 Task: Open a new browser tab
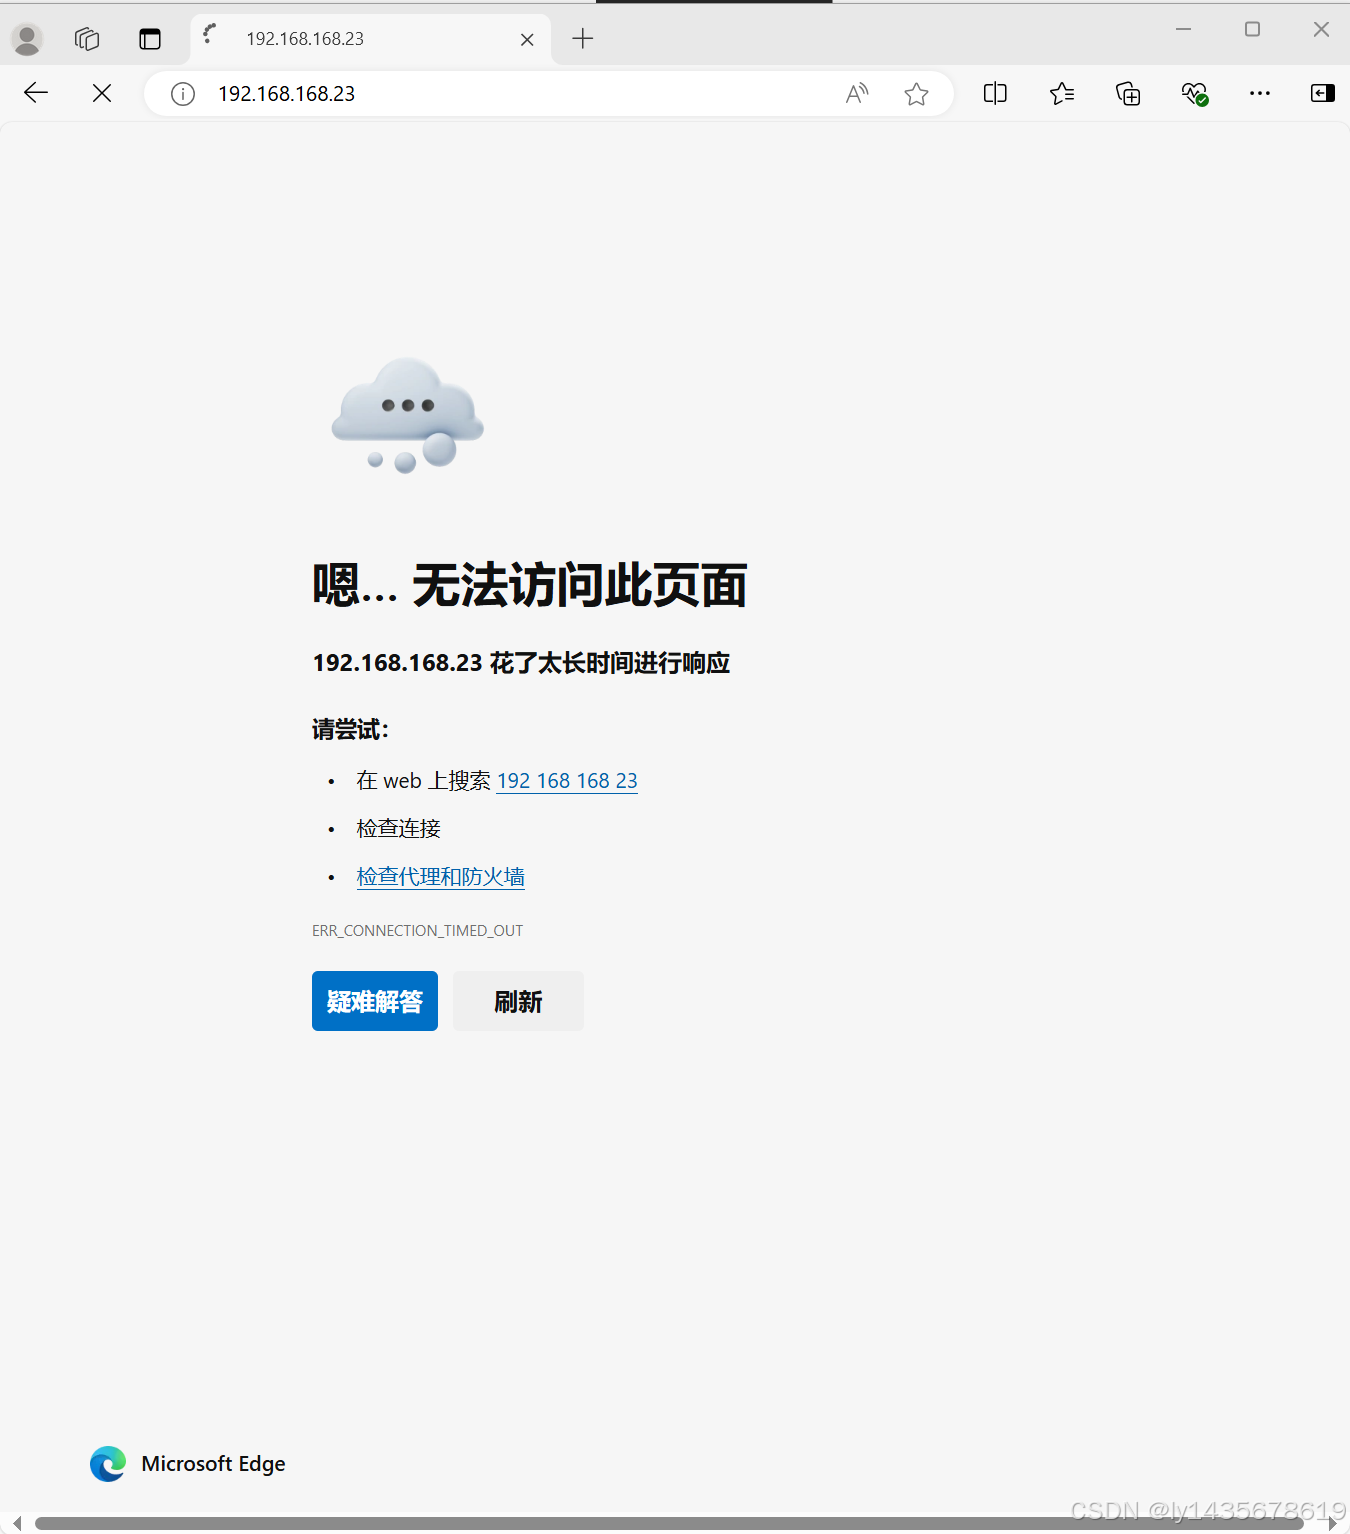[x=583, y=39]
